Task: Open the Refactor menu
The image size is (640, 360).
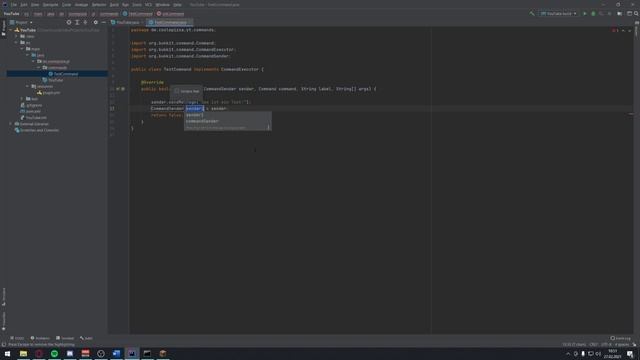Action: click(99, 4)
